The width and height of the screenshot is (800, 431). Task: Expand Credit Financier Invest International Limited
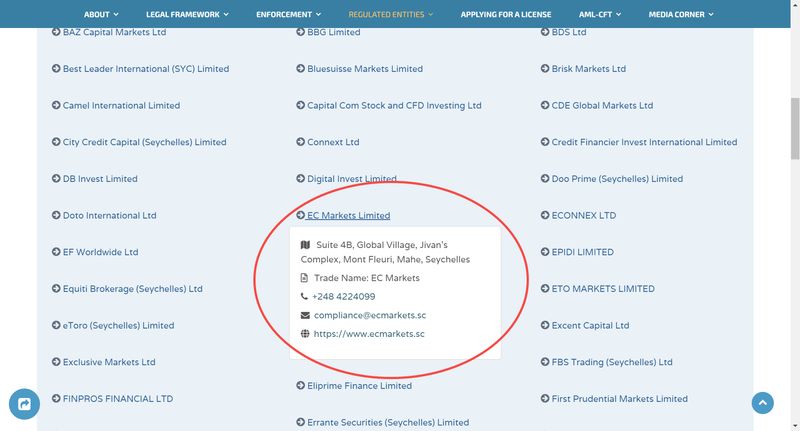(x=644, y=142)
